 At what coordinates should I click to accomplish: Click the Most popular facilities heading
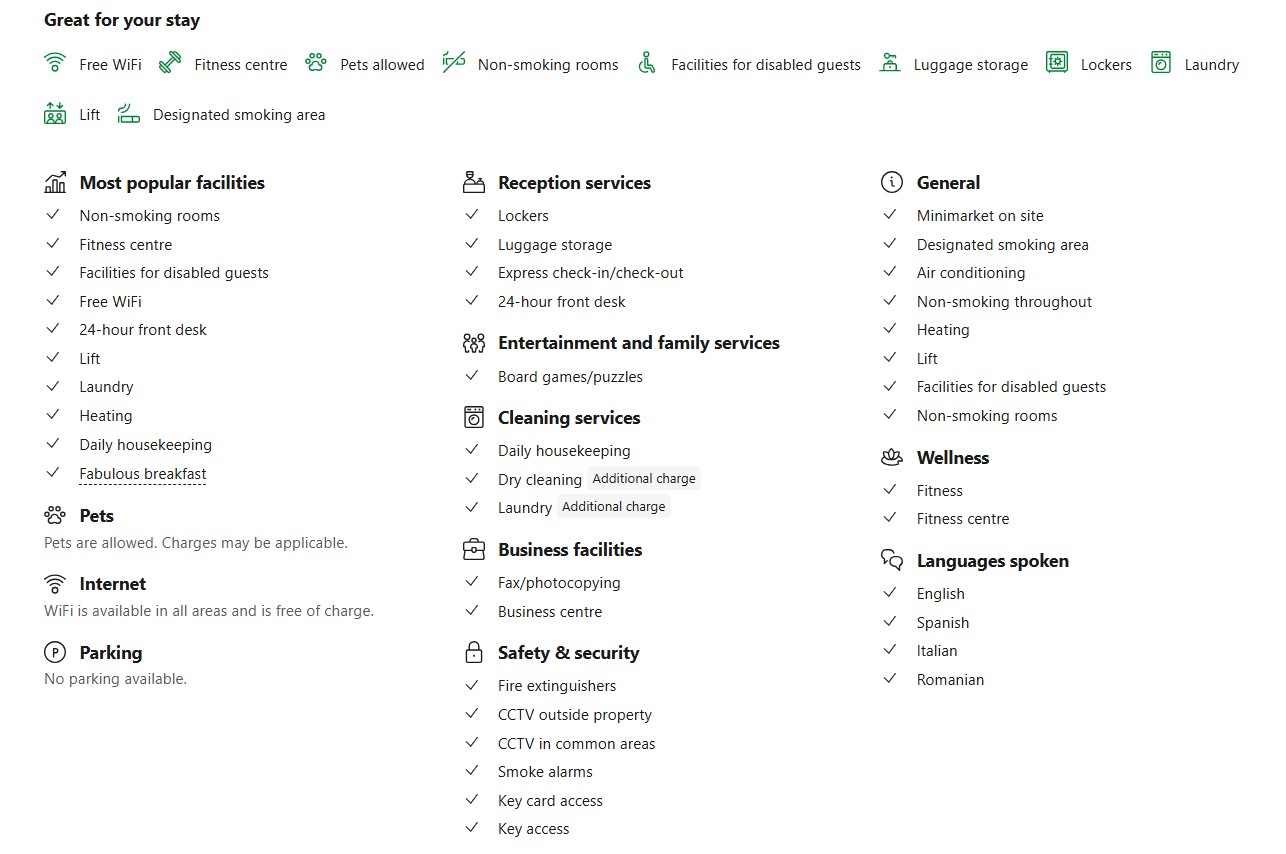coord(172,183)
